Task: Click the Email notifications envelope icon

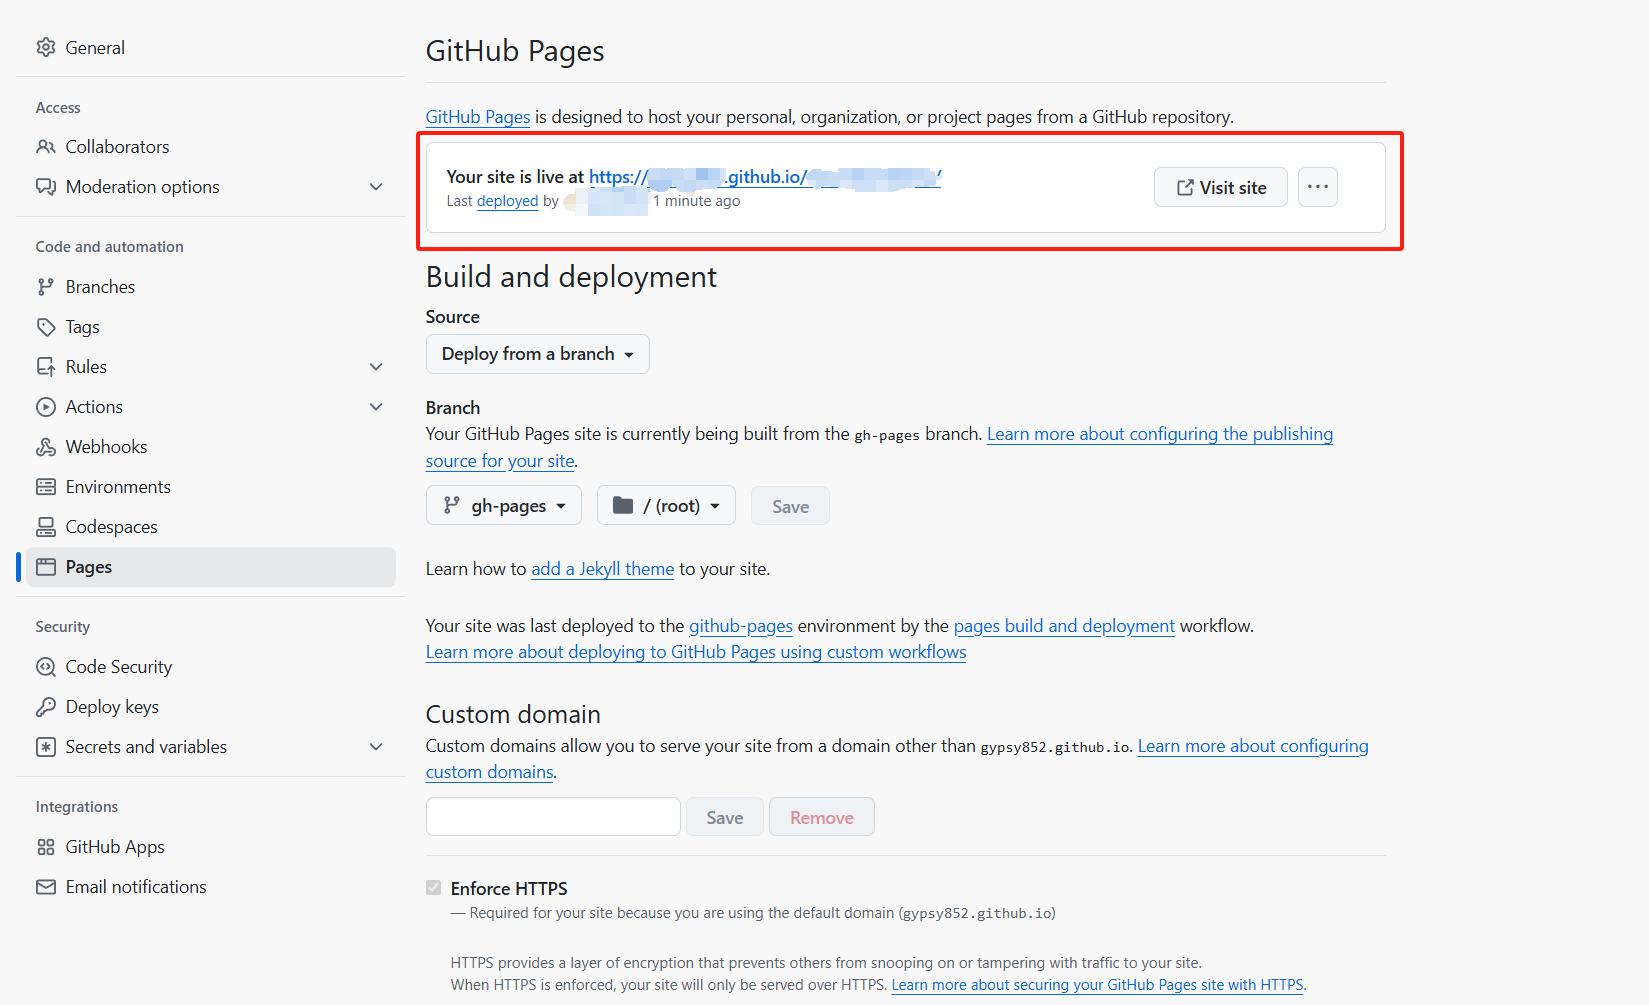Action: [x=46, y=887]
